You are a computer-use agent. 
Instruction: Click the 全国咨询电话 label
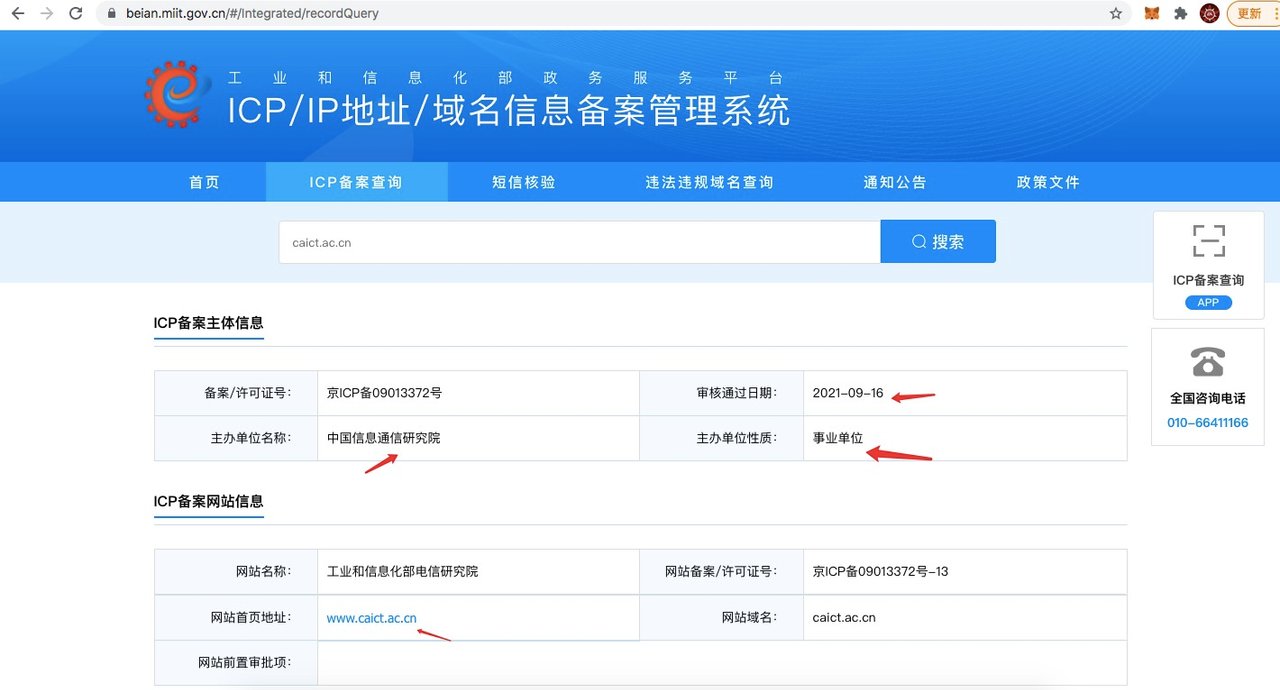(1208, 398)
